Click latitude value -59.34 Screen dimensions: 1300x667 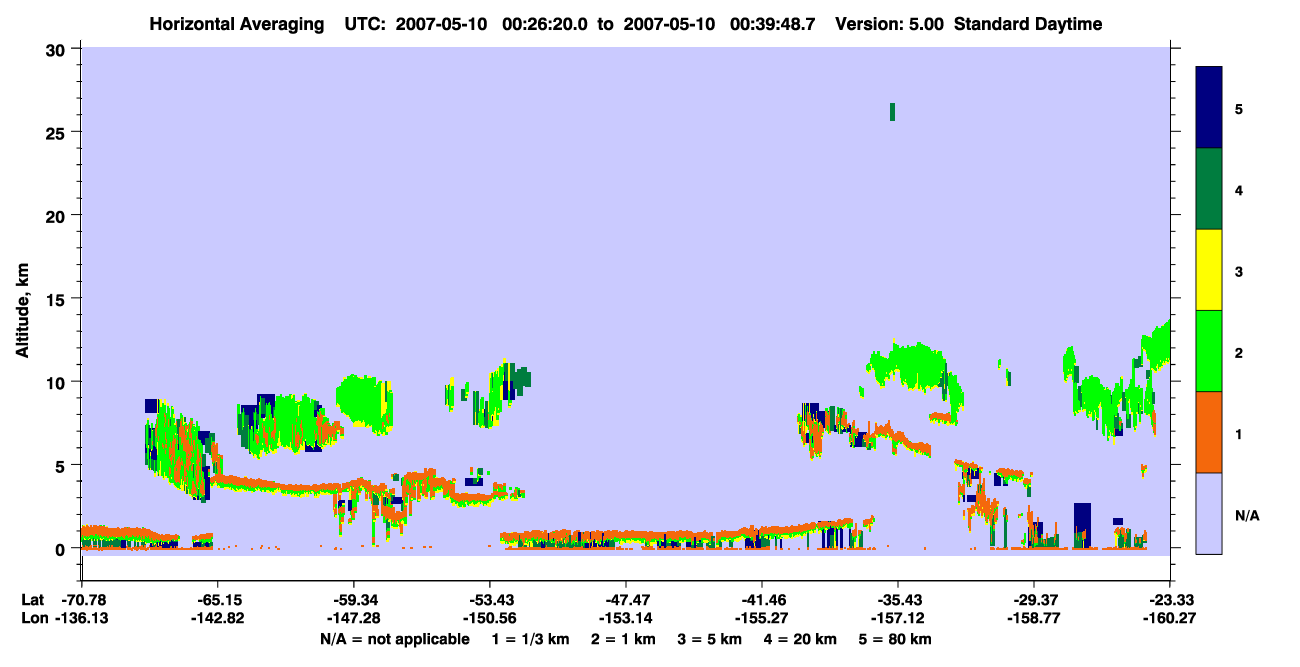click(354, 600)
